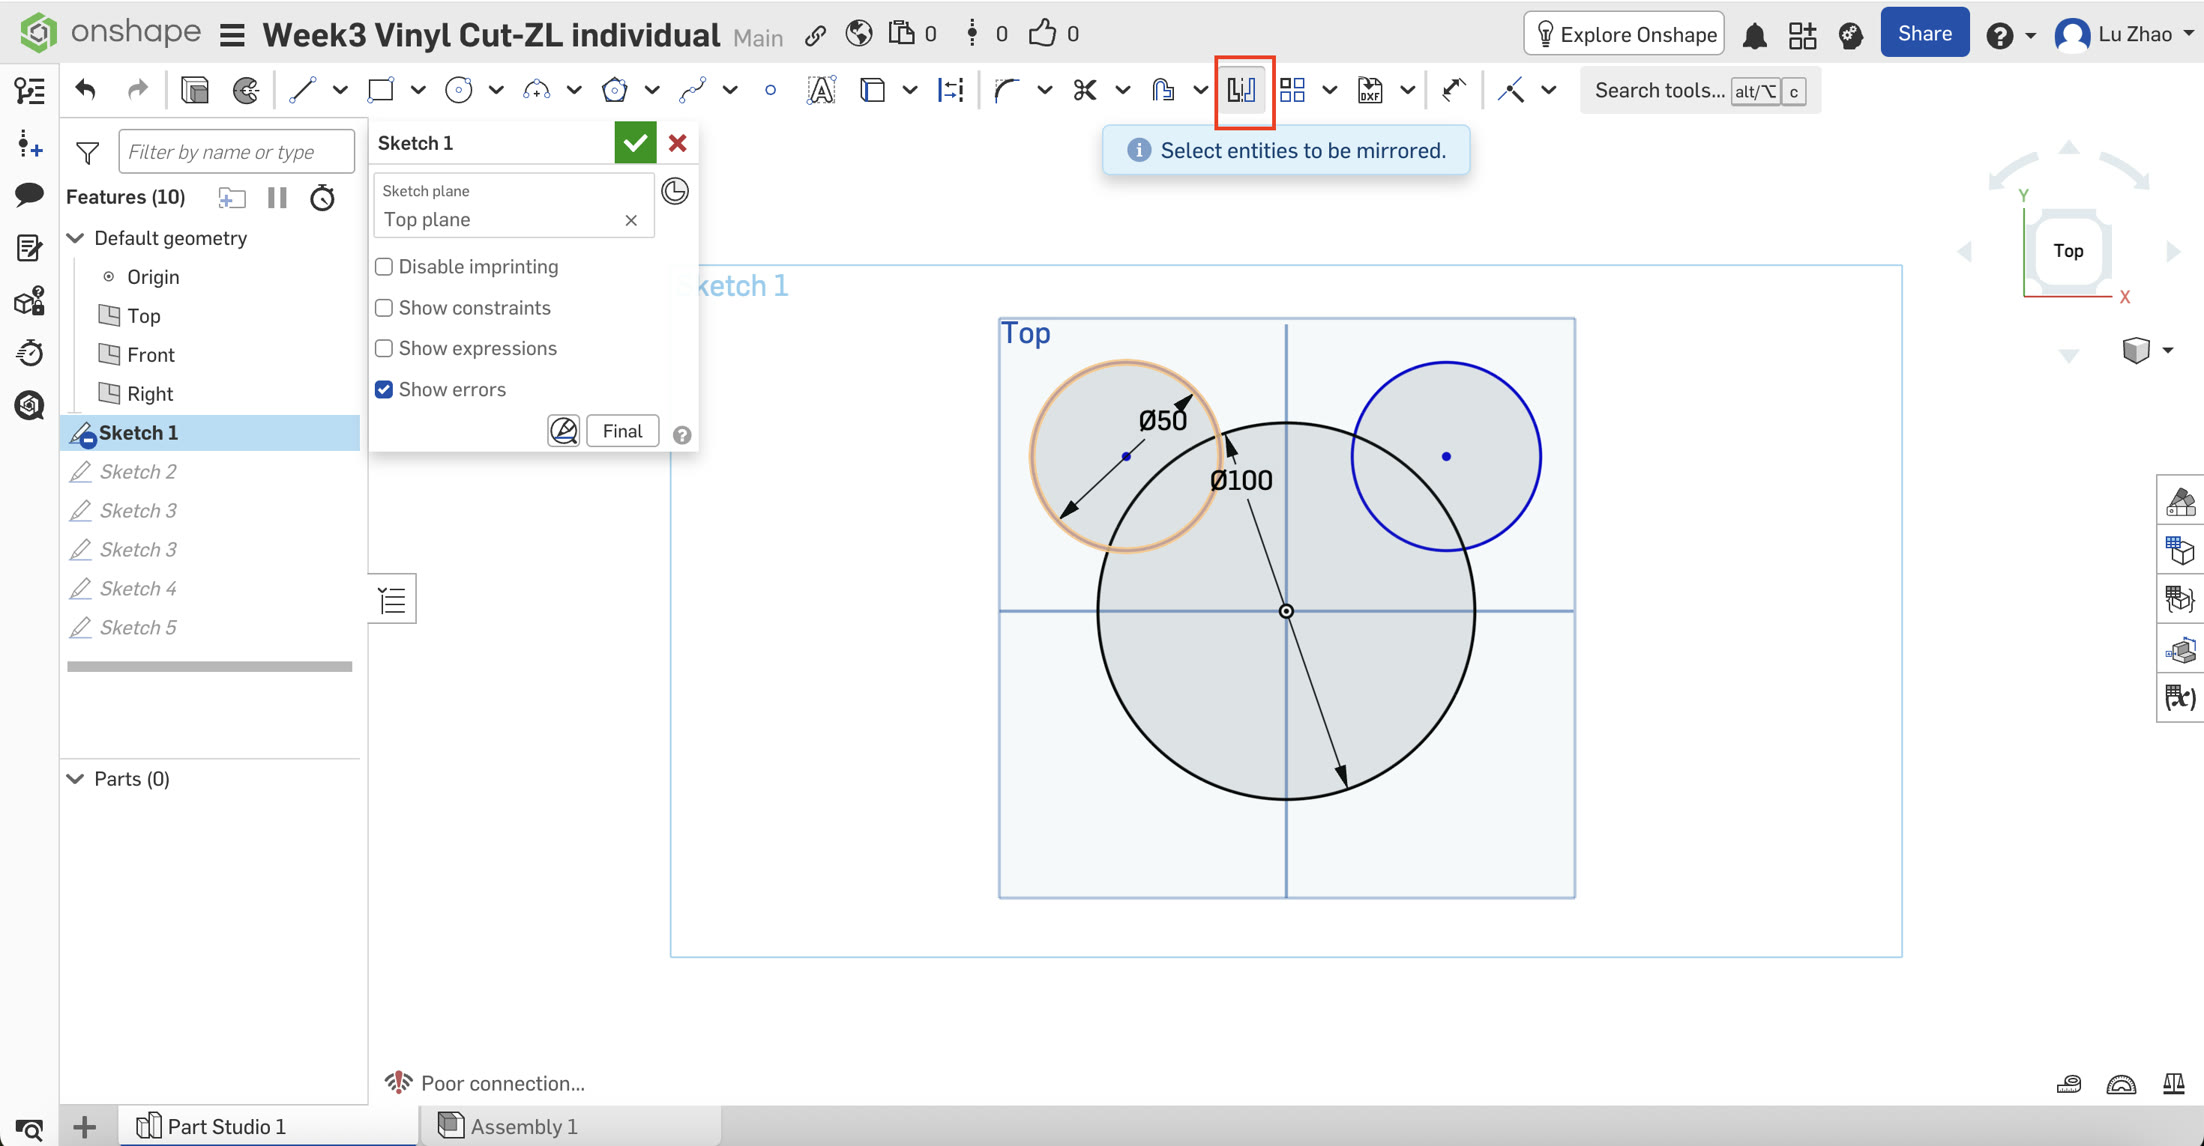Select the Line sketch tool
This screenshot has height=1146, width=2204.
(x=302, y=91)
